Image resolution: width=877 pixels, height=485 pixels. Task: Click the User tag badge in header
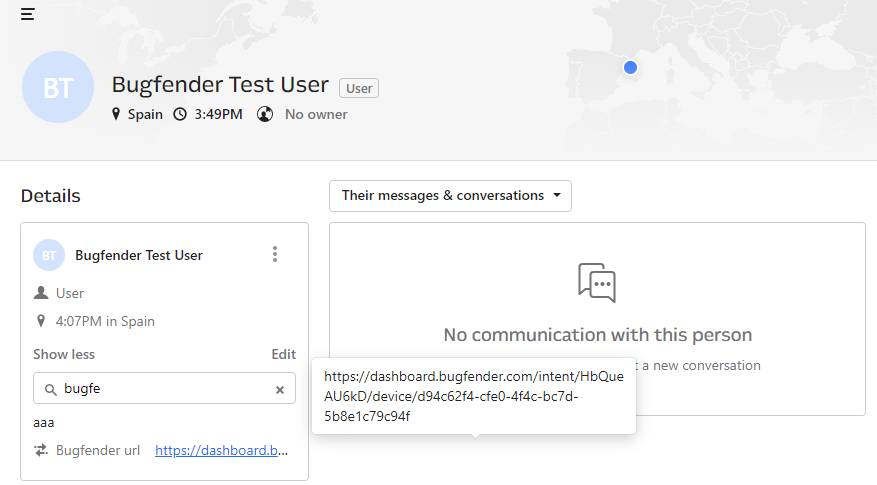point(359,88)
